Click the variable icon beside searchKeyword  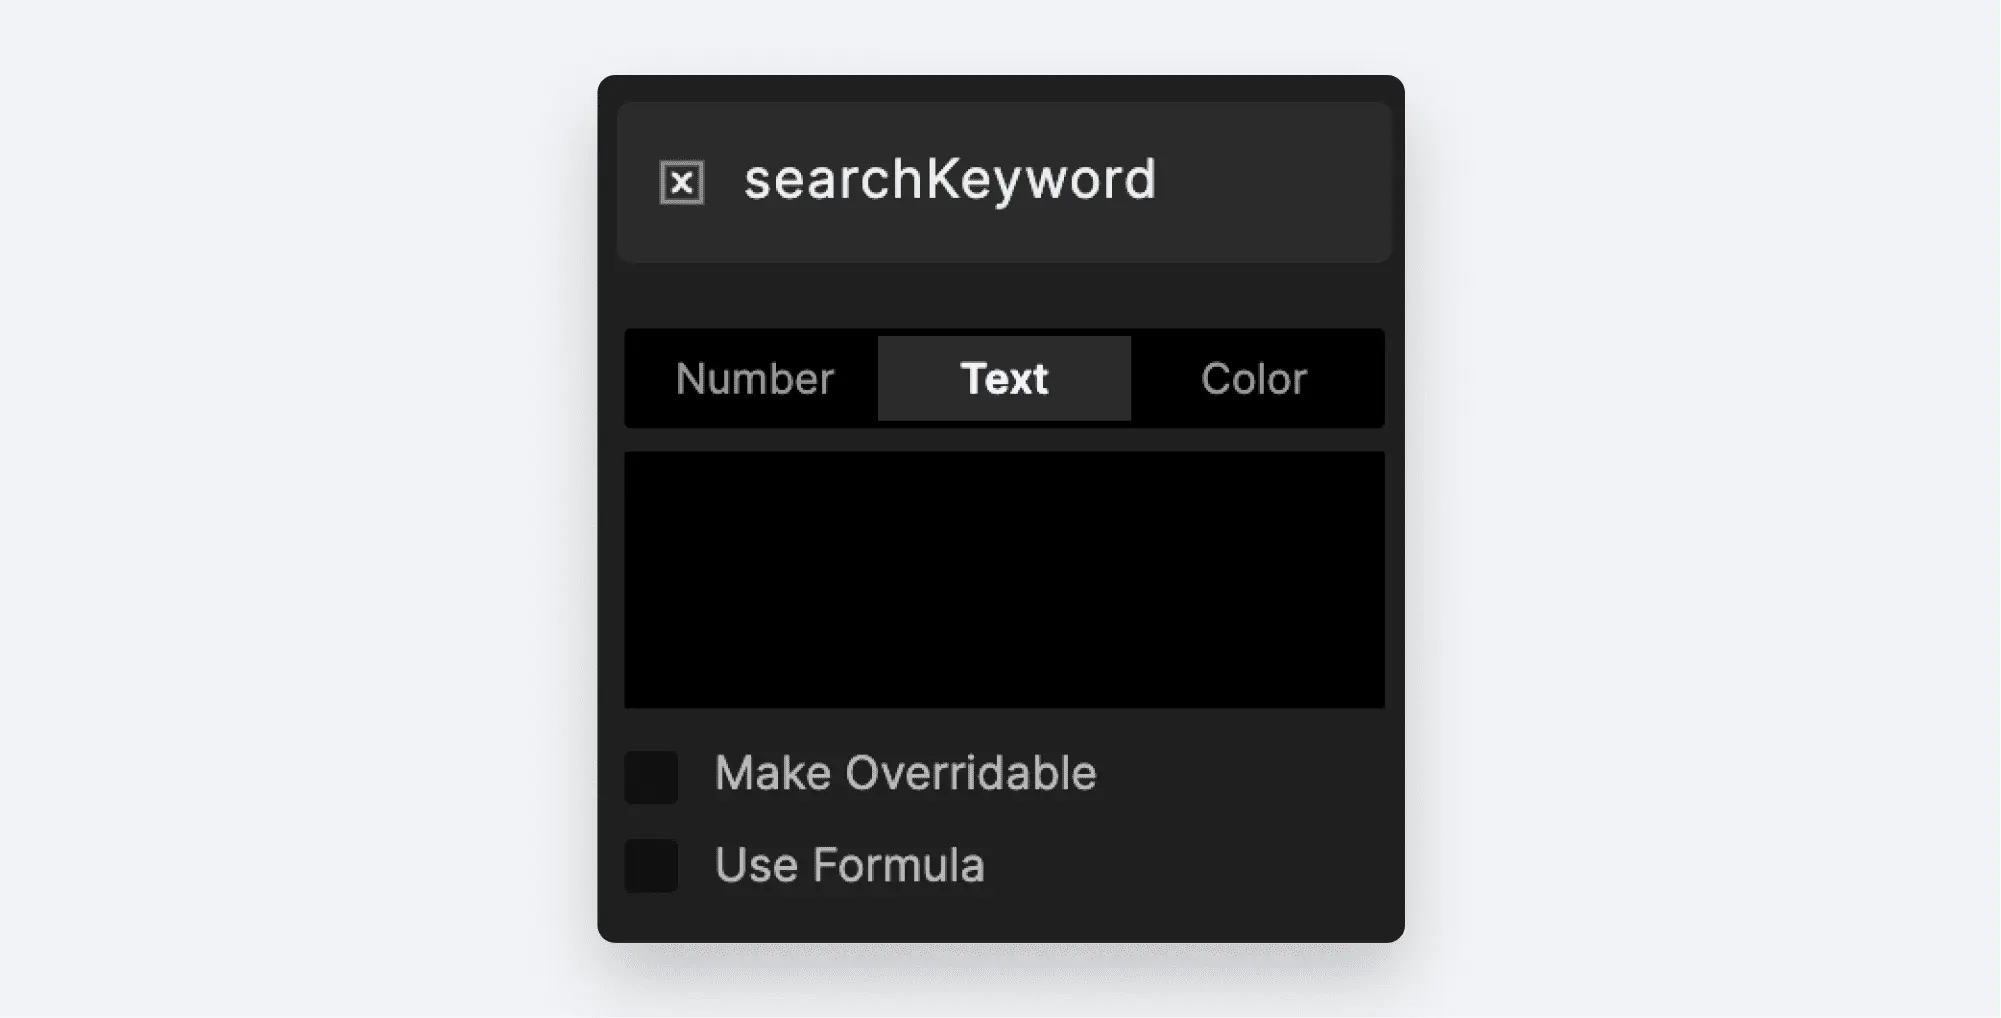(x=681, y=182)
